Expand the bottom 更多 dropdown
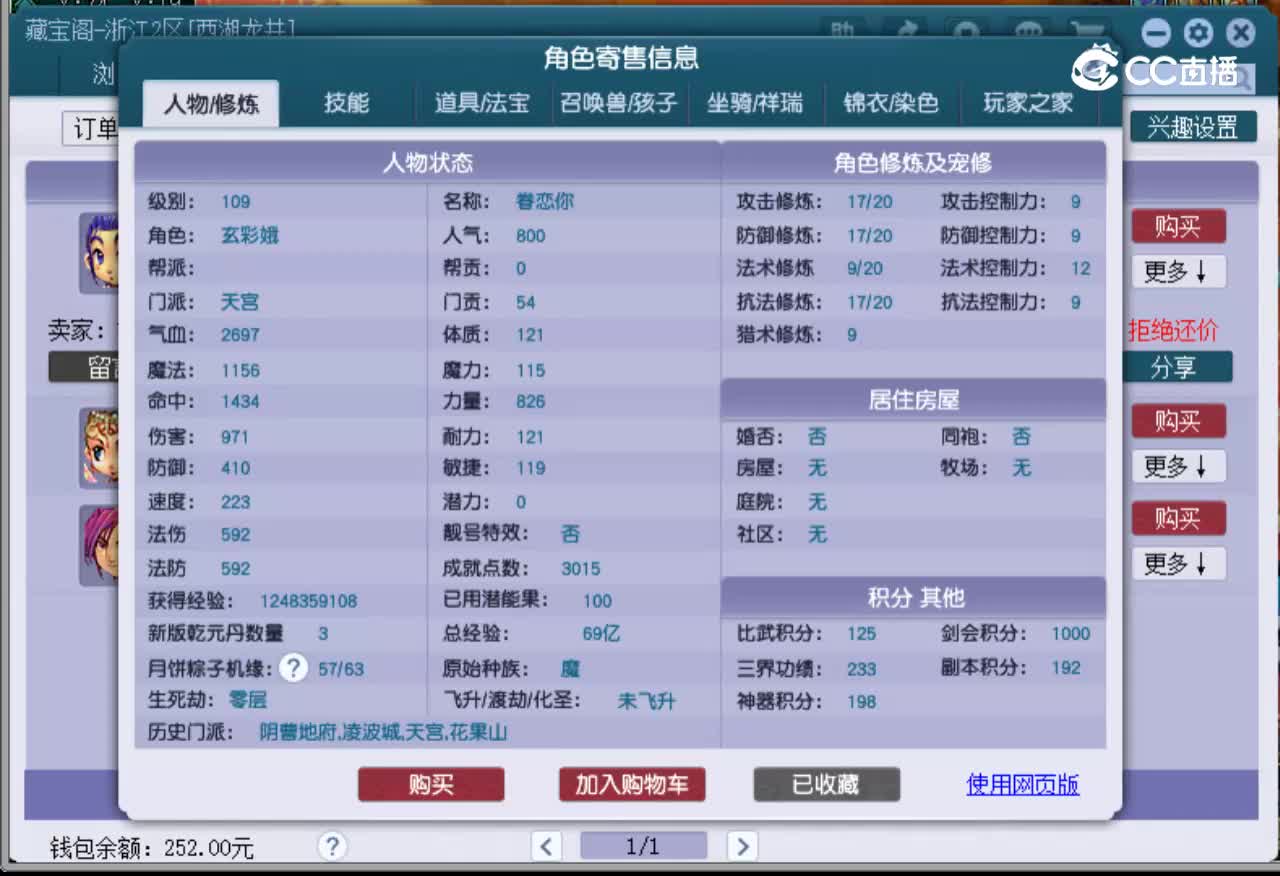The image size is (1280, 876). point(1178,564)
